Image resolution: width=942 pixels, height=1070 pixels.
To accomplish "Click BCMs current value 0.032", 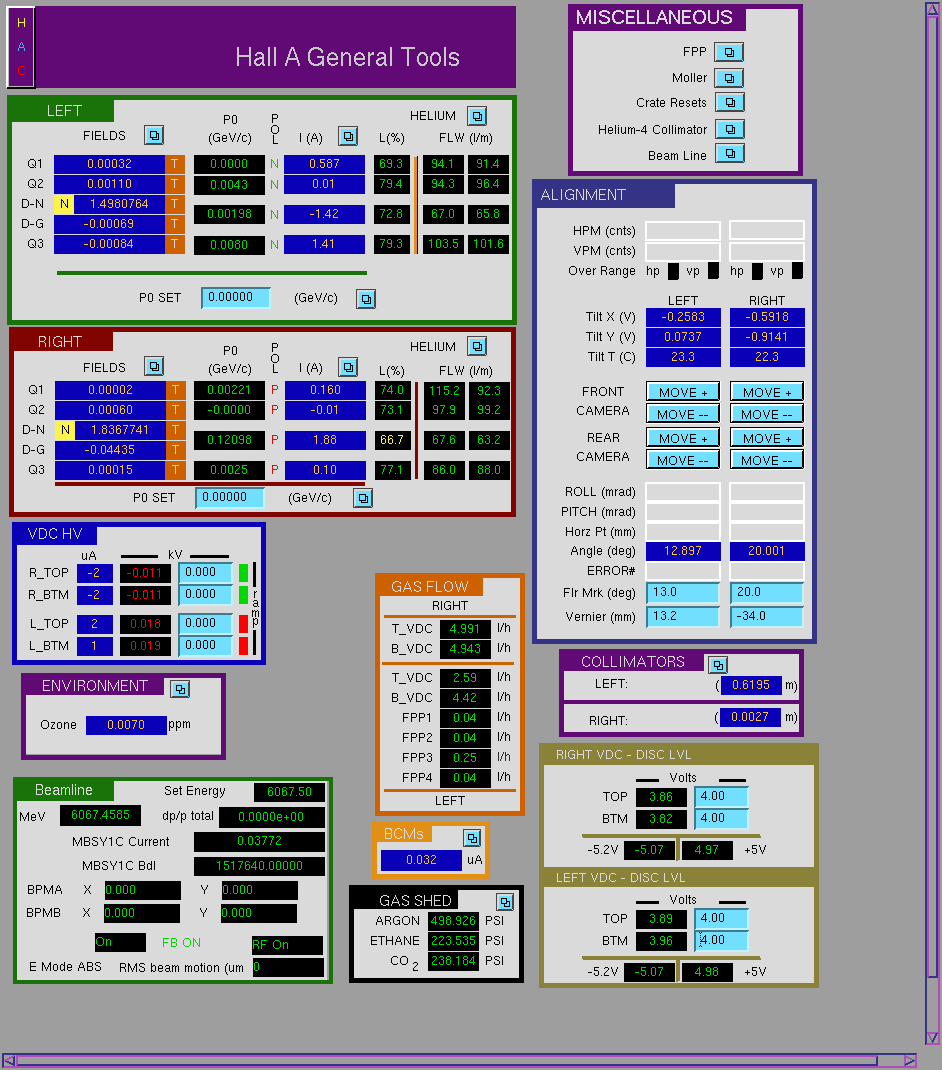I will click(x=421, y=860).
